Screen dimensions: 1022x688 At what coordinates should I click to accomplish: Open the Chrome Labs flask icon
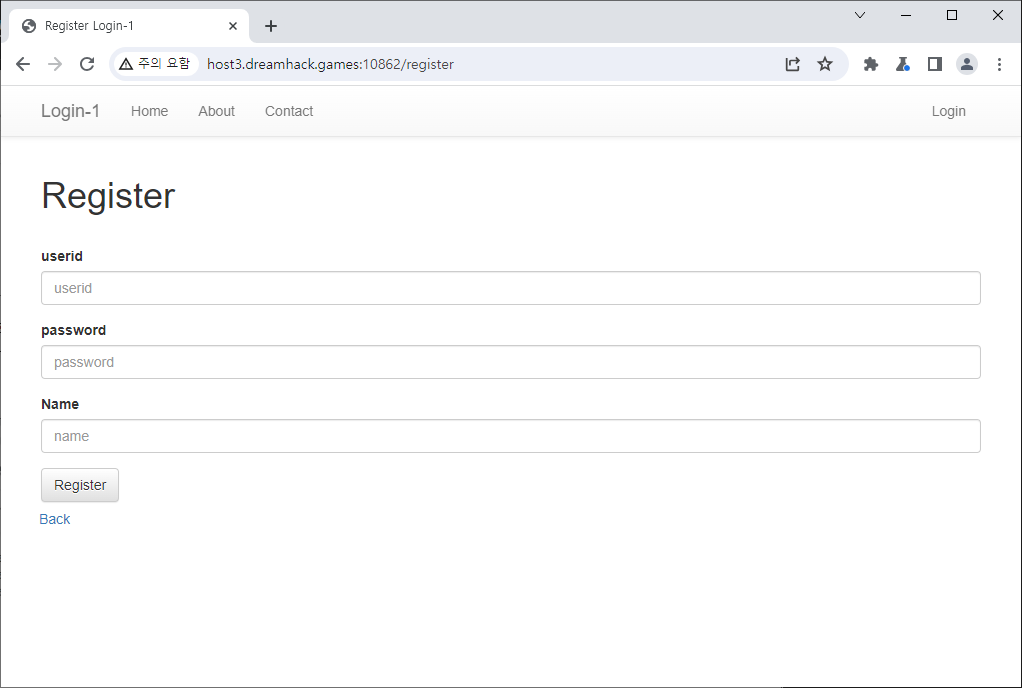903,64
